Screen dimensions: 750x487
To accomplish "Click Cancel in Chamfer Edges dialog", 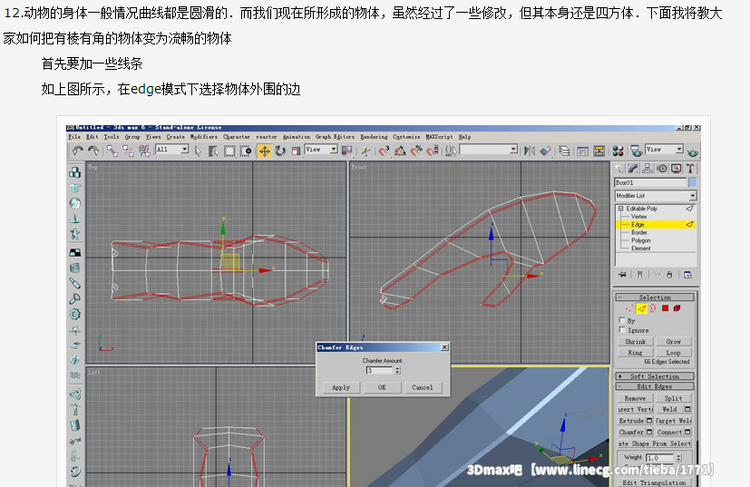I will coord(422,387).
